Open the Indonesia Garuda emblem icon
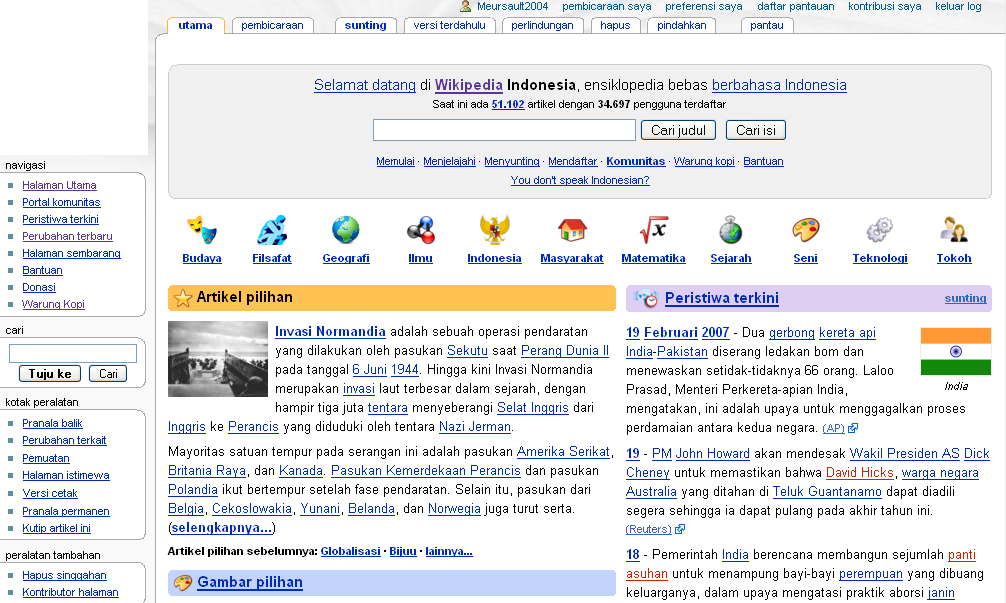This screenshot has width=1006, height=603. click(x=494, y=230)
